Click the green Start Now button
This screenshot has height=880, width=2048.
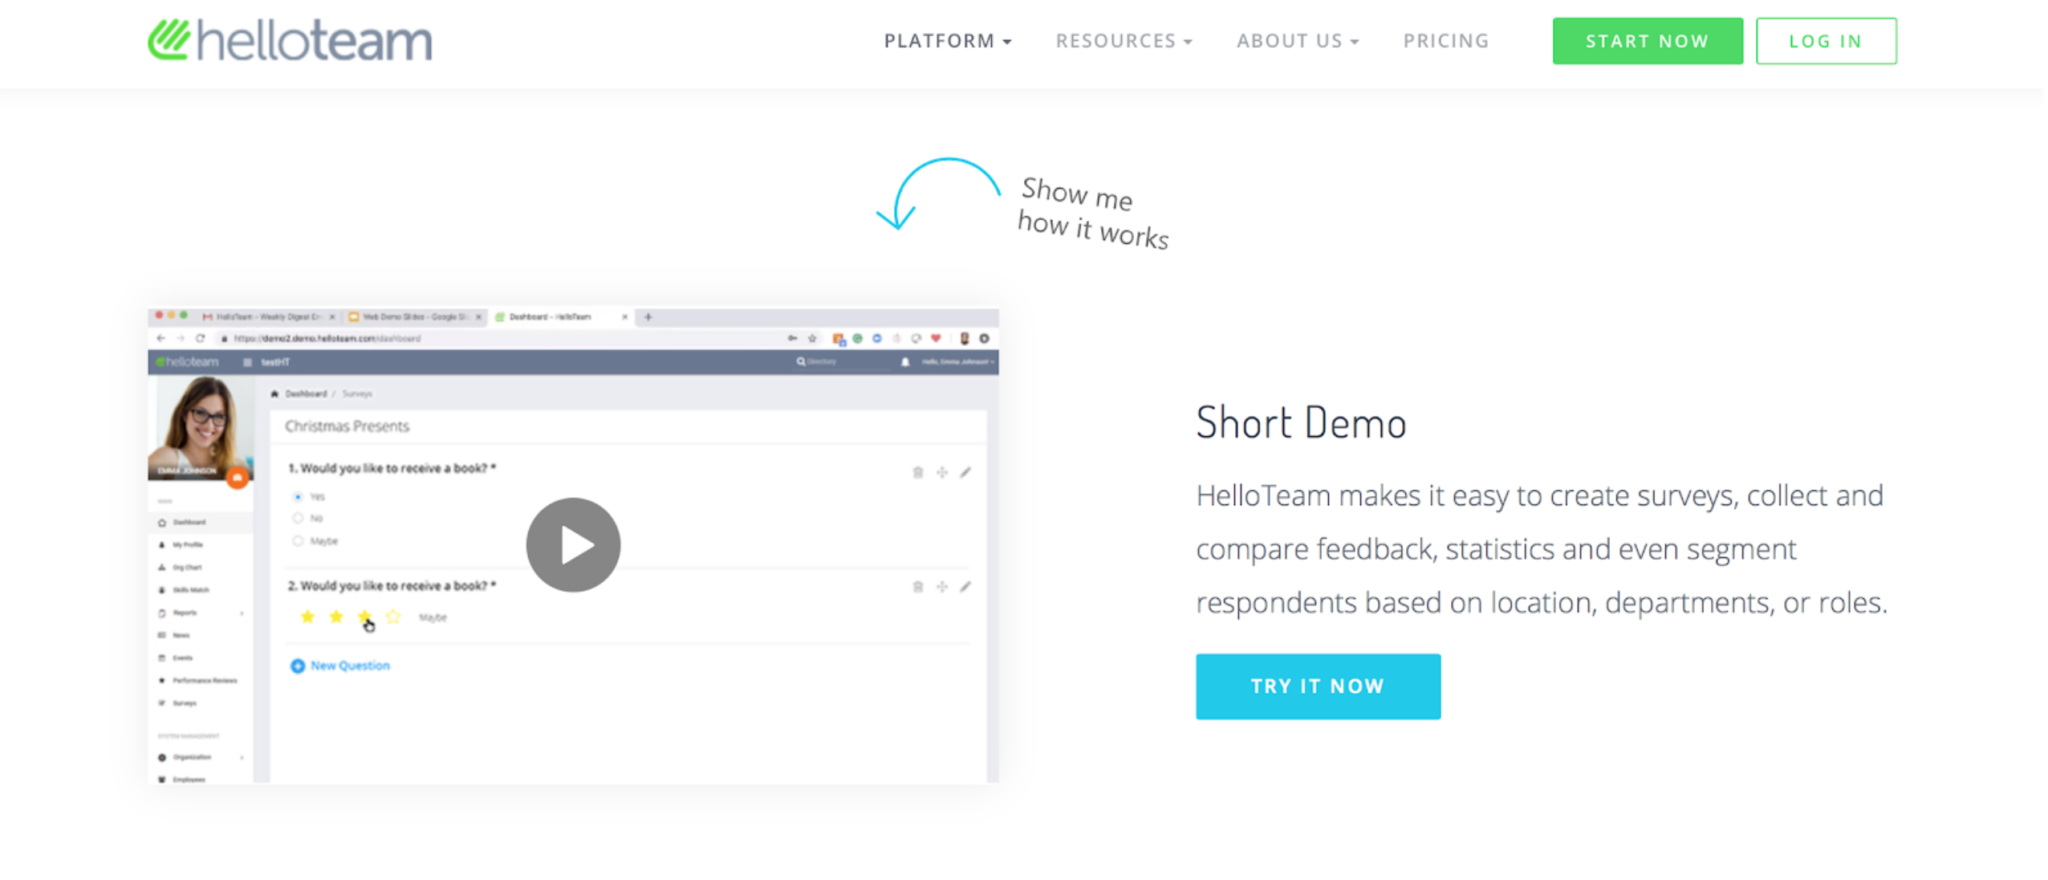pyautogui.click(x=1647, y=41)
